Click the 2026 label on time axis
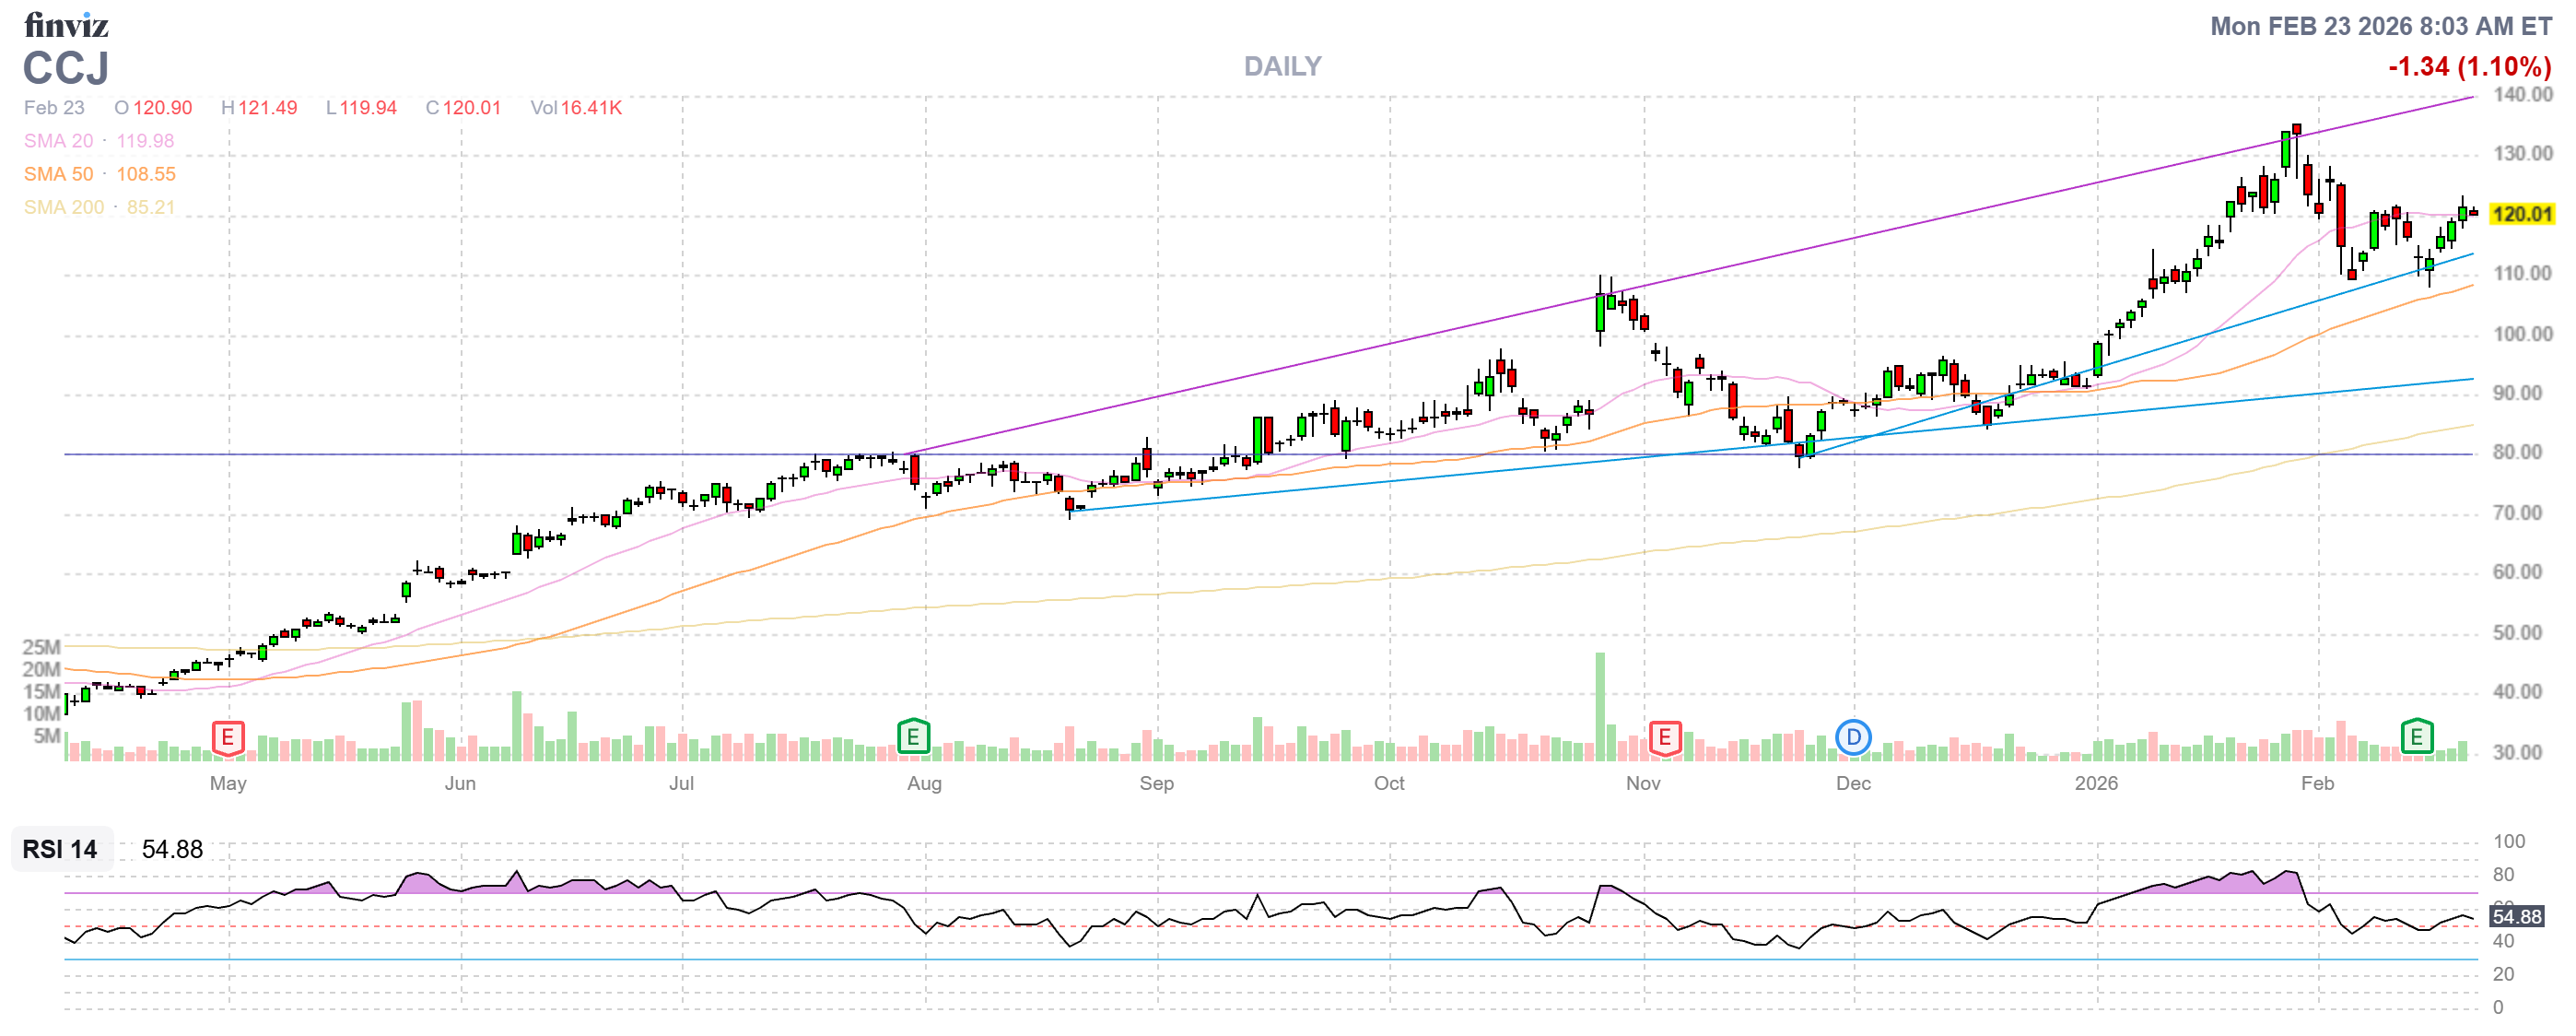Image resolution: width=2576 pixels, height=1036 pixels. [2095, 783]
